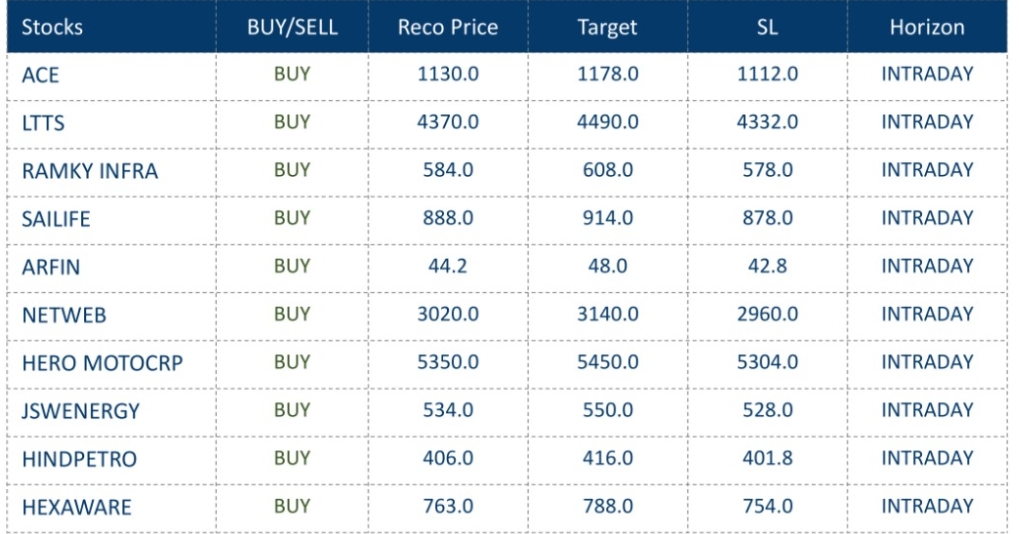Viewport: 1019px width, 534px height.
Task: Click the HINDPETRO stock name
Action: tap(79, 459)
